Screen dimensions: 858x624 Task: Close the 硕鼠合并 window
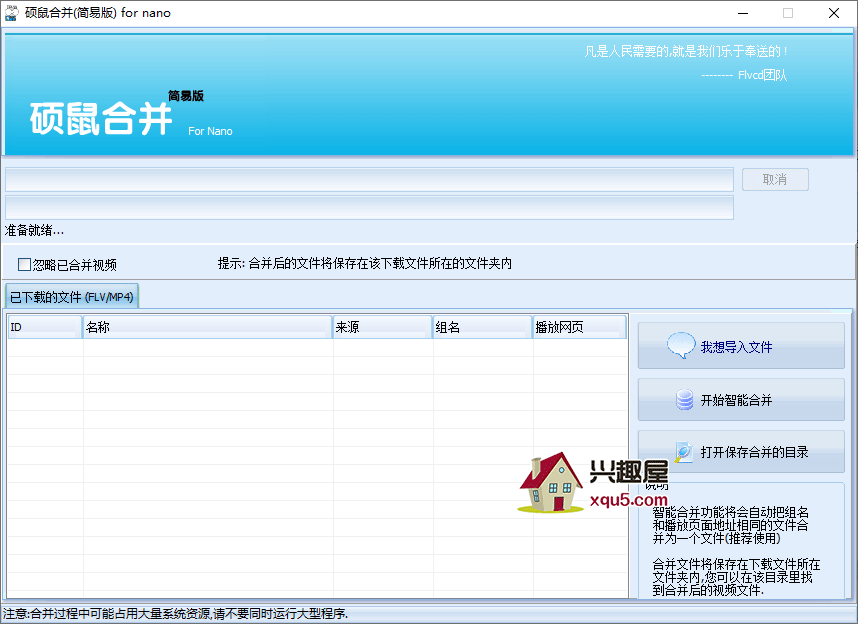point(833,13)
